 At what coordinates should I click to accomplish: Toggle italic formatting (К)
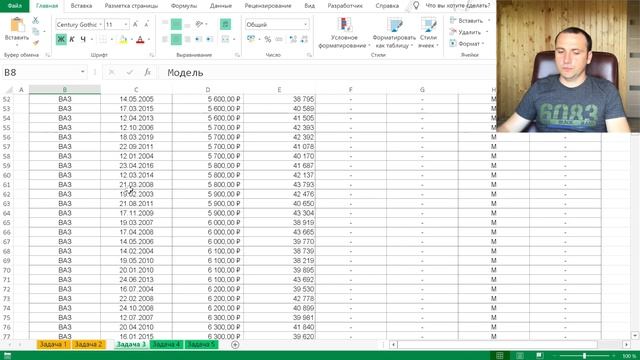point(72,39)
